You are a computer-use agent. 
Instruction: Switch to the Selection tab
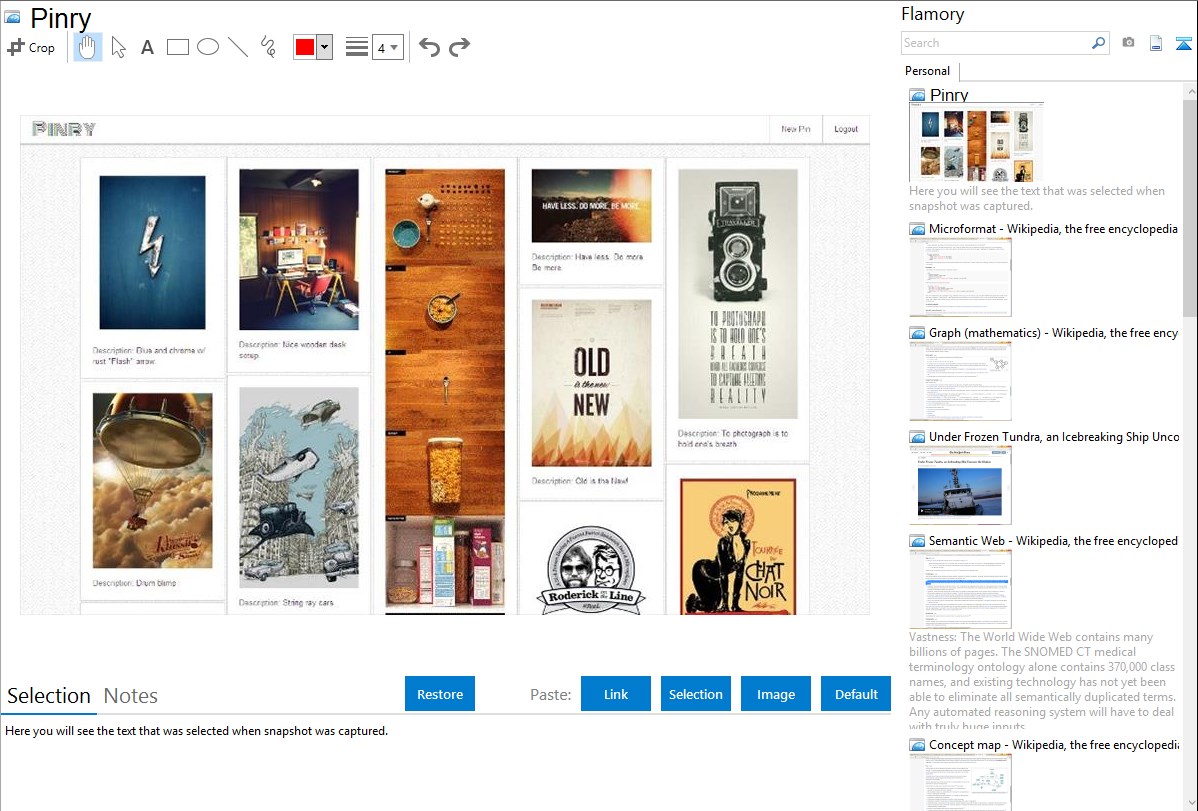tap(49, 696)
